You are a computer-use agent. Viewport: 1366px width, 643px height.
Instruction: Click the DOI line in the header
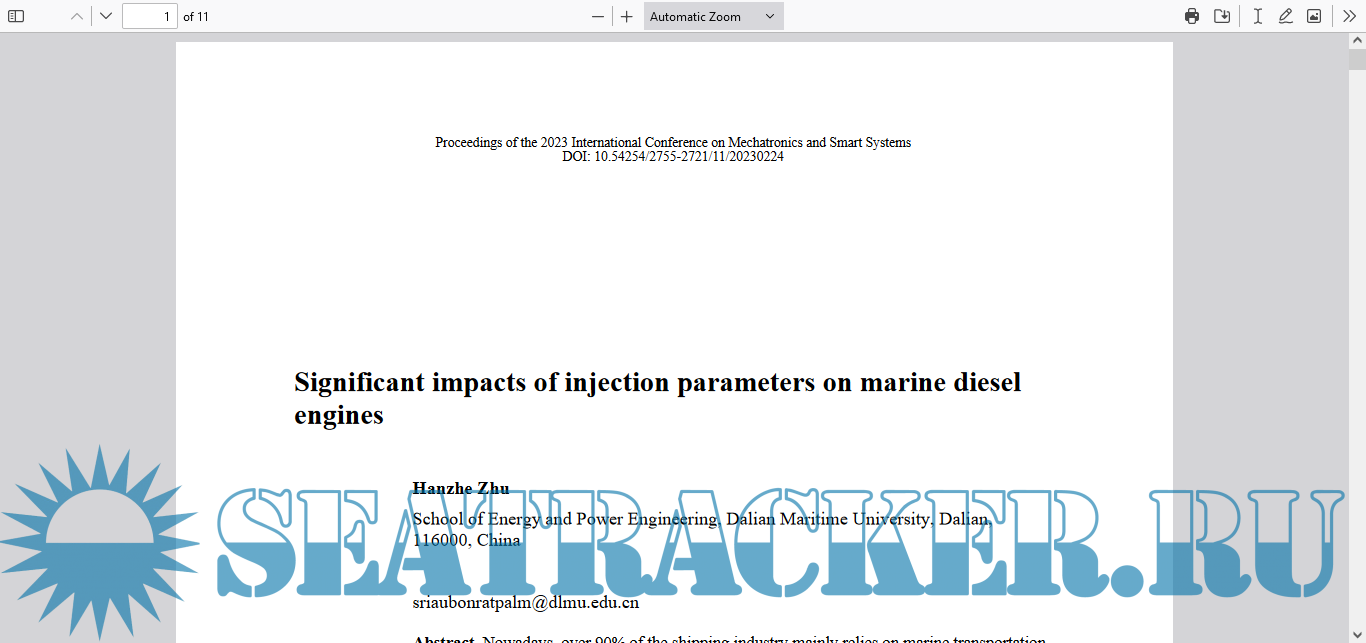tap(673, 156)
